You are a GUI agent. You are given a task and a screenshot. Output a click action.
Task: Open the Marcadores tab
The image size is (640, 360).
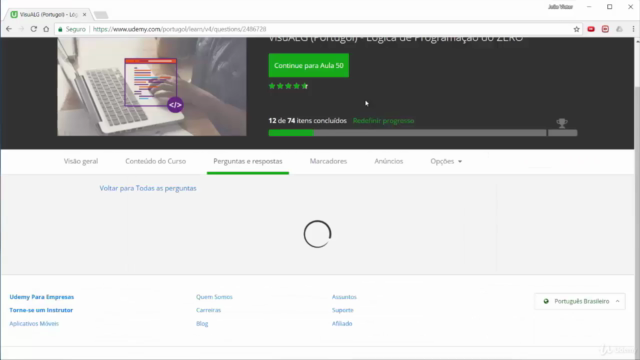coord(328,161)
